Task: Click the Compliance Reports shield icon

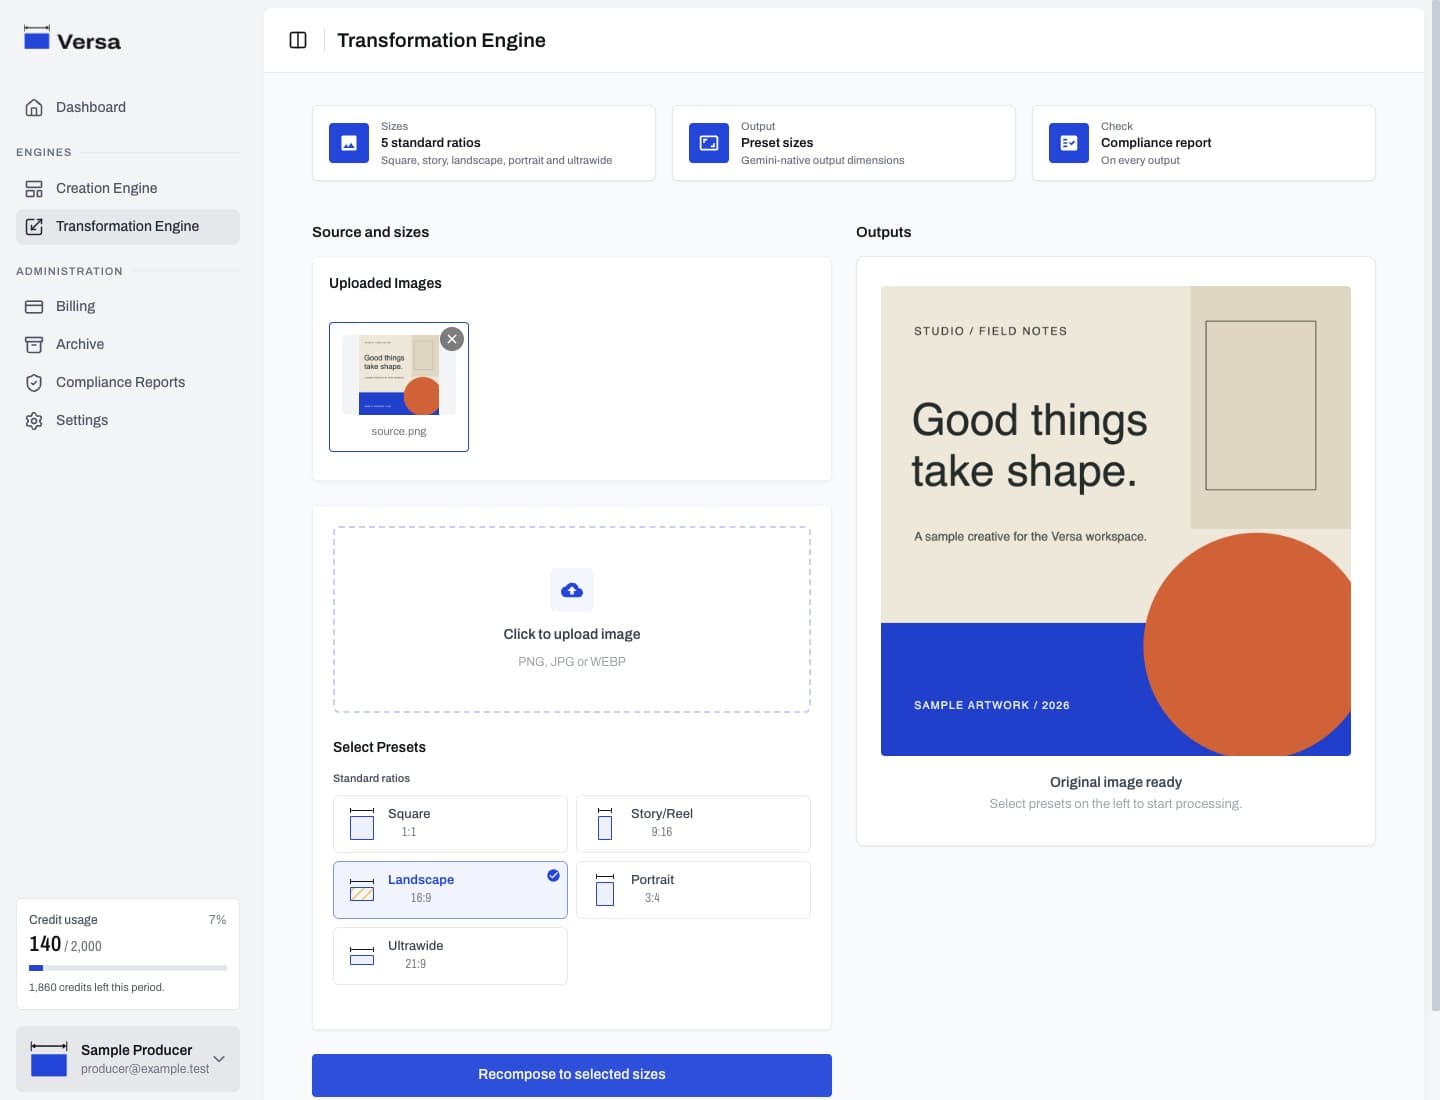Action: [34, 382]
